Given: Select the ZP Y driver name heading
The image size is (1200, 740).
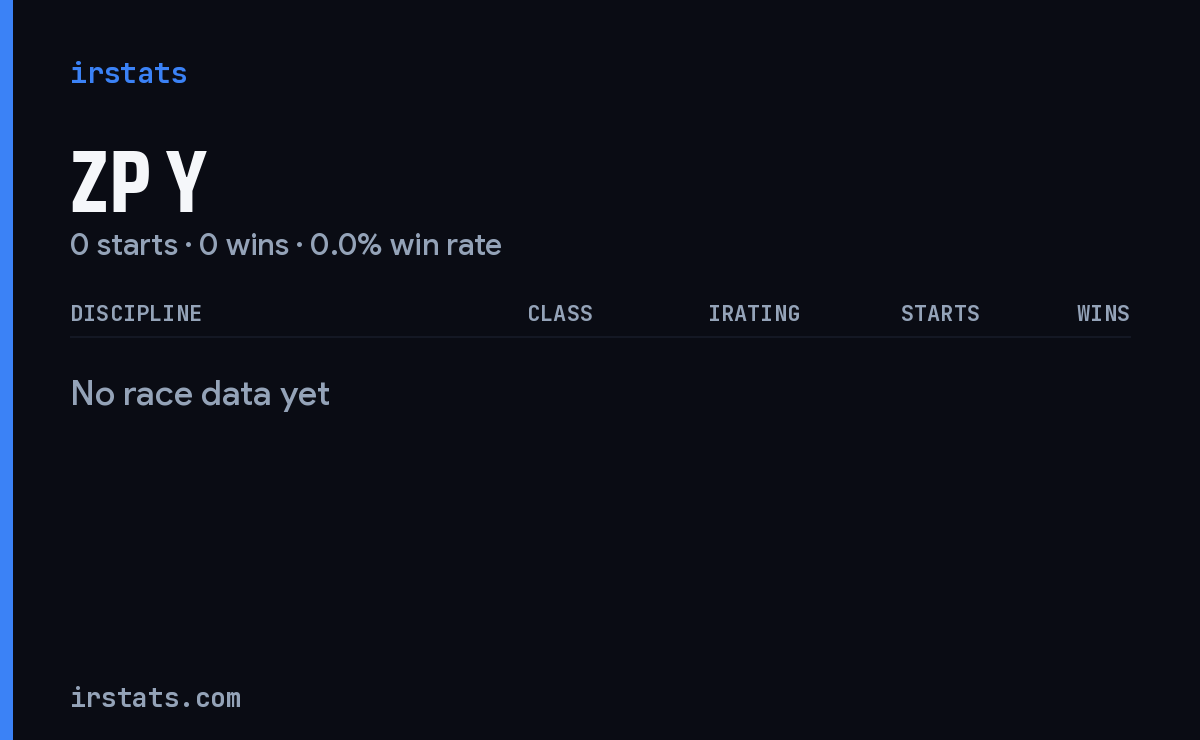Looking at the screenshot, I should (x=138, y=182).
